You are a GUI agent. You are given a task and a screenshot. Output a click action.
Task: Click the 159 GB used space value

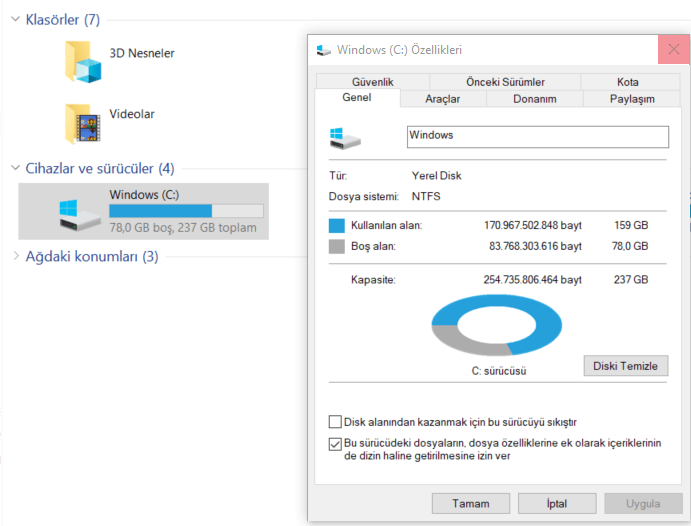pos(631,225)
